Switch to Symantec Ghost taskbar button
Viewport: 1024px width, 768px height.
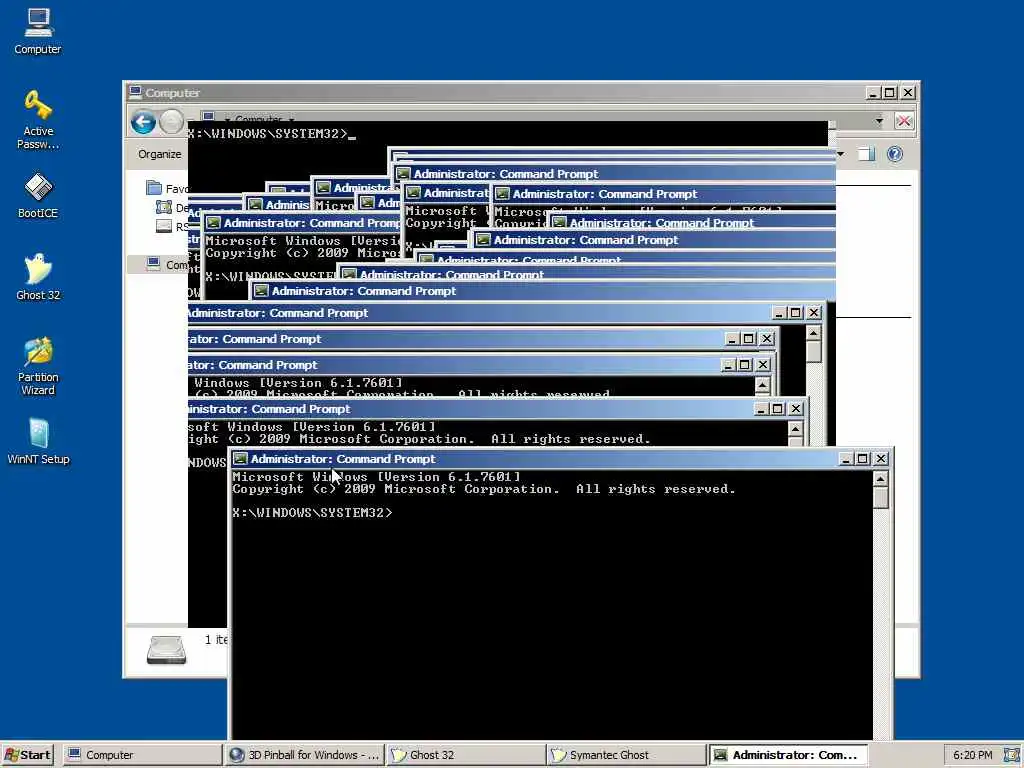(626, 755)
